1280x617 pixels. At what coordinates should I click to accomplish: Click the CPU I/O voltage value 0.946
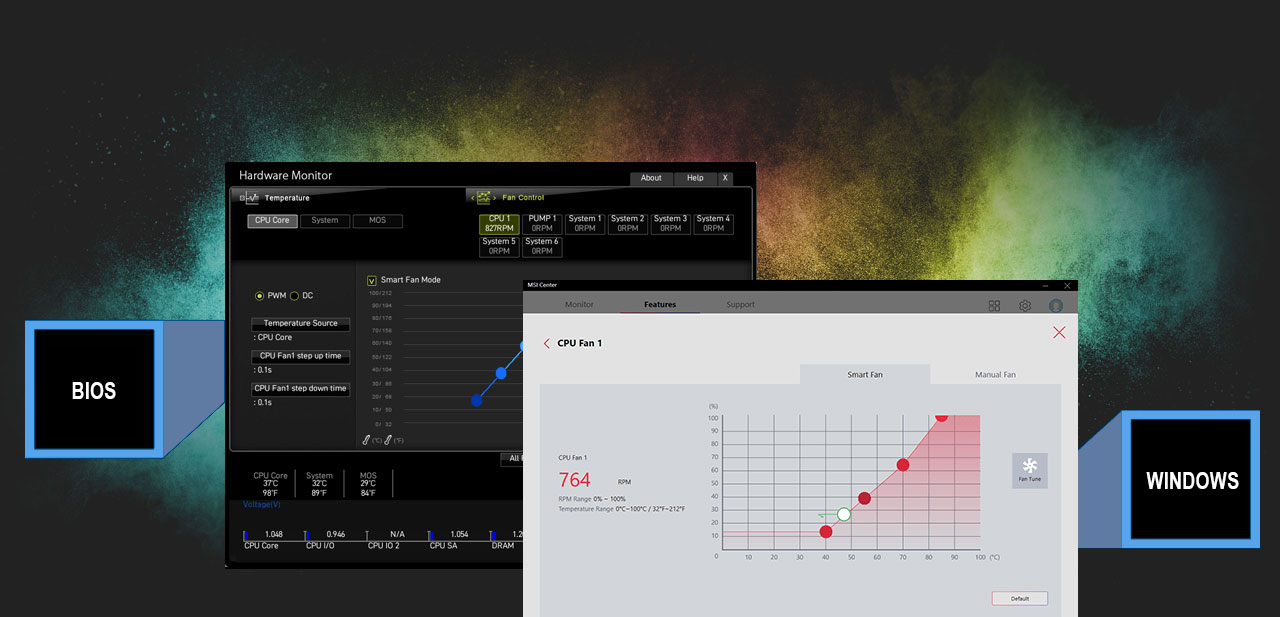(336, 534)
